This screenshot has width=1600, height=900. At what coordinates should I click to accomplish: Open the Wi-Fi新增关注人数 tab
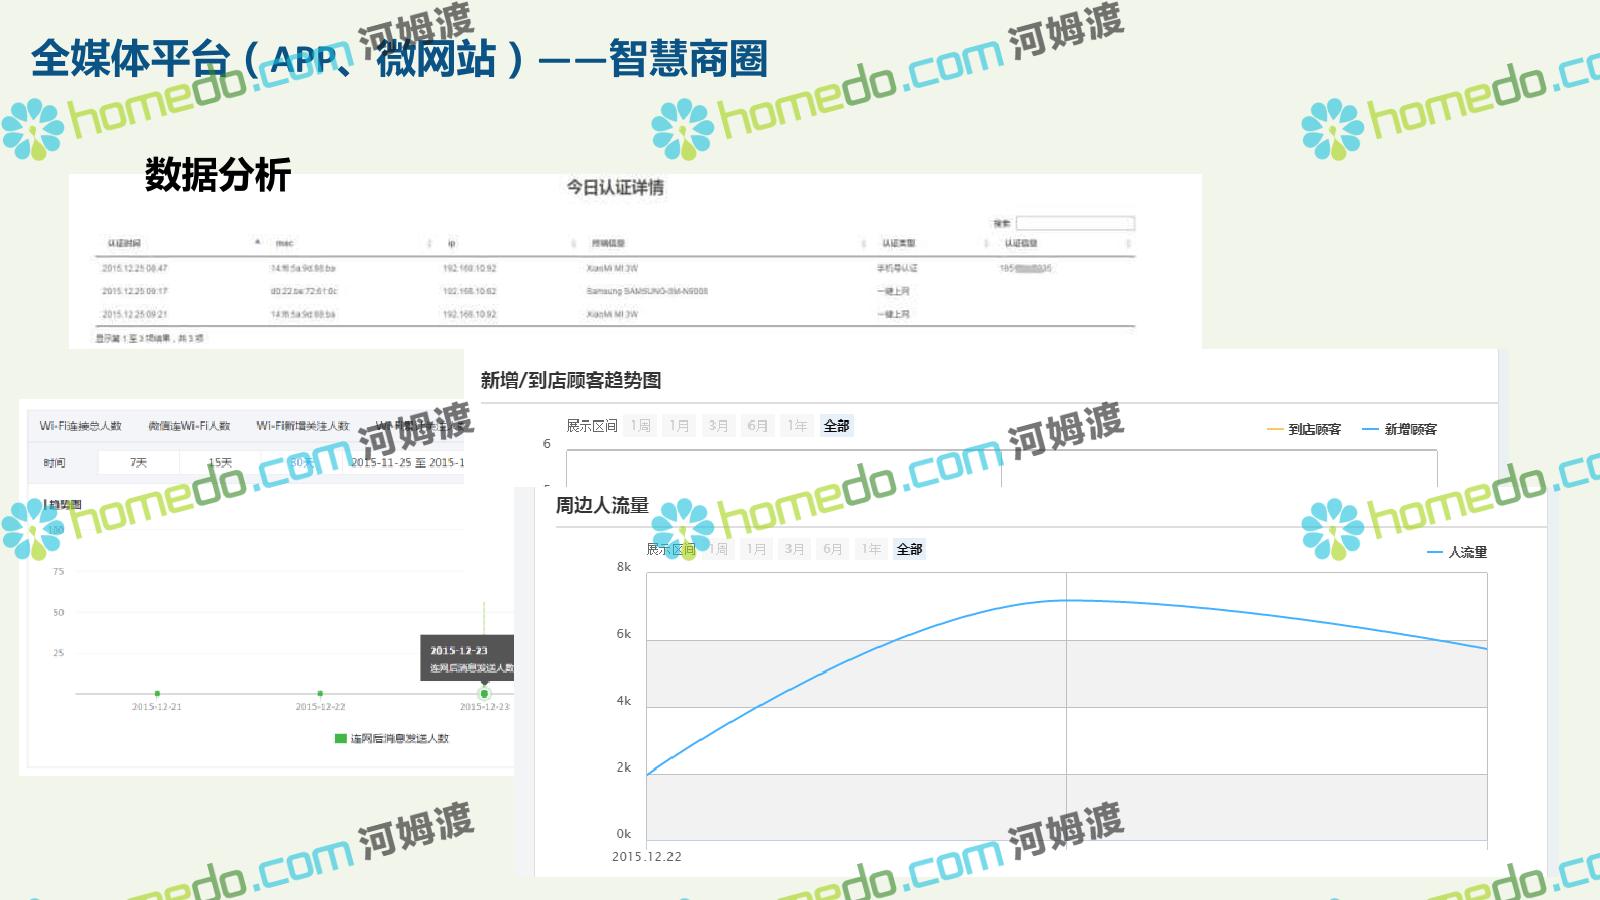coord(302,426)
